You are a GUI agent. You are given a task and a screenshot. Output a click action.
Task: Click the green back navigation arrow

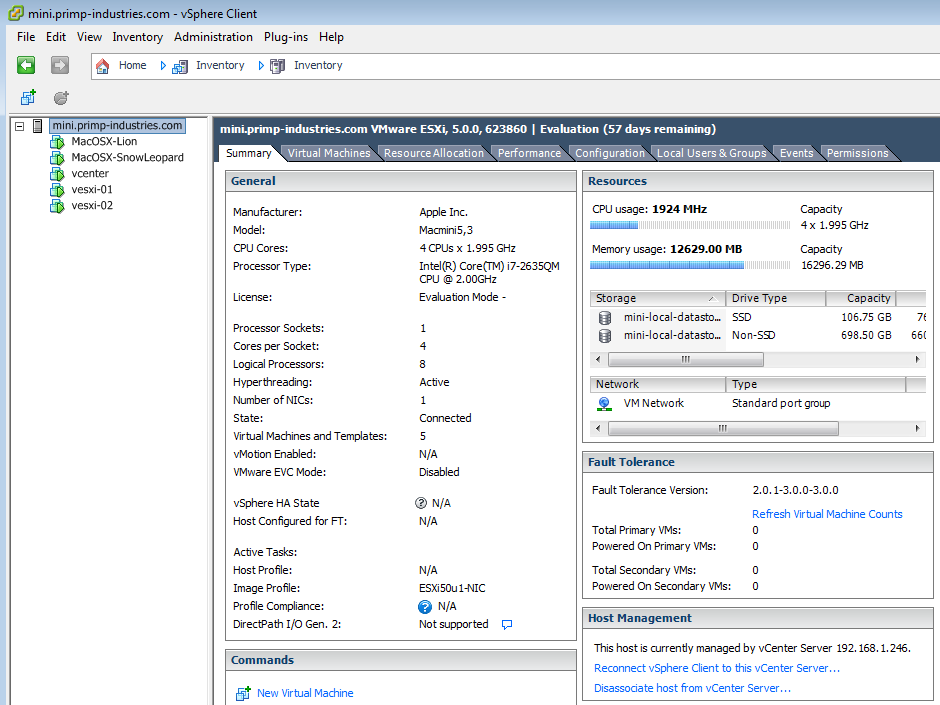pos(26,65)
